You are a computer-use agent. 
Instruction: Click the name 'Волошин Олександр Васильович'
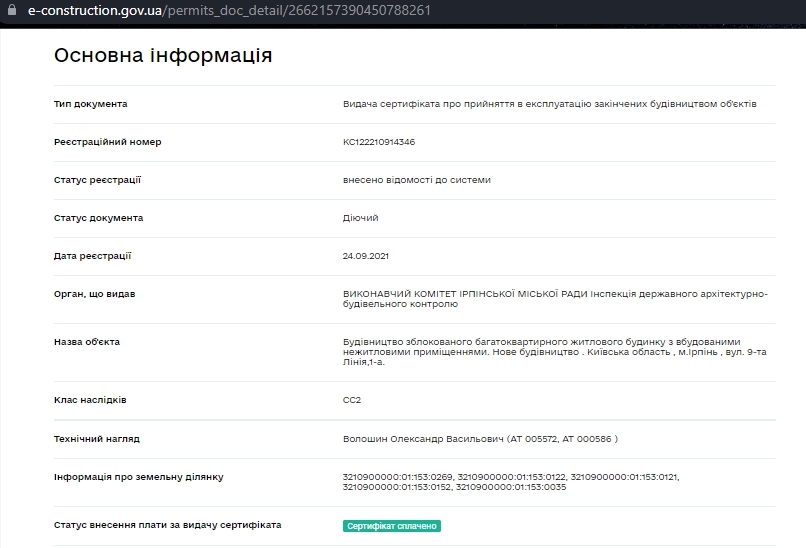point(423,439)
